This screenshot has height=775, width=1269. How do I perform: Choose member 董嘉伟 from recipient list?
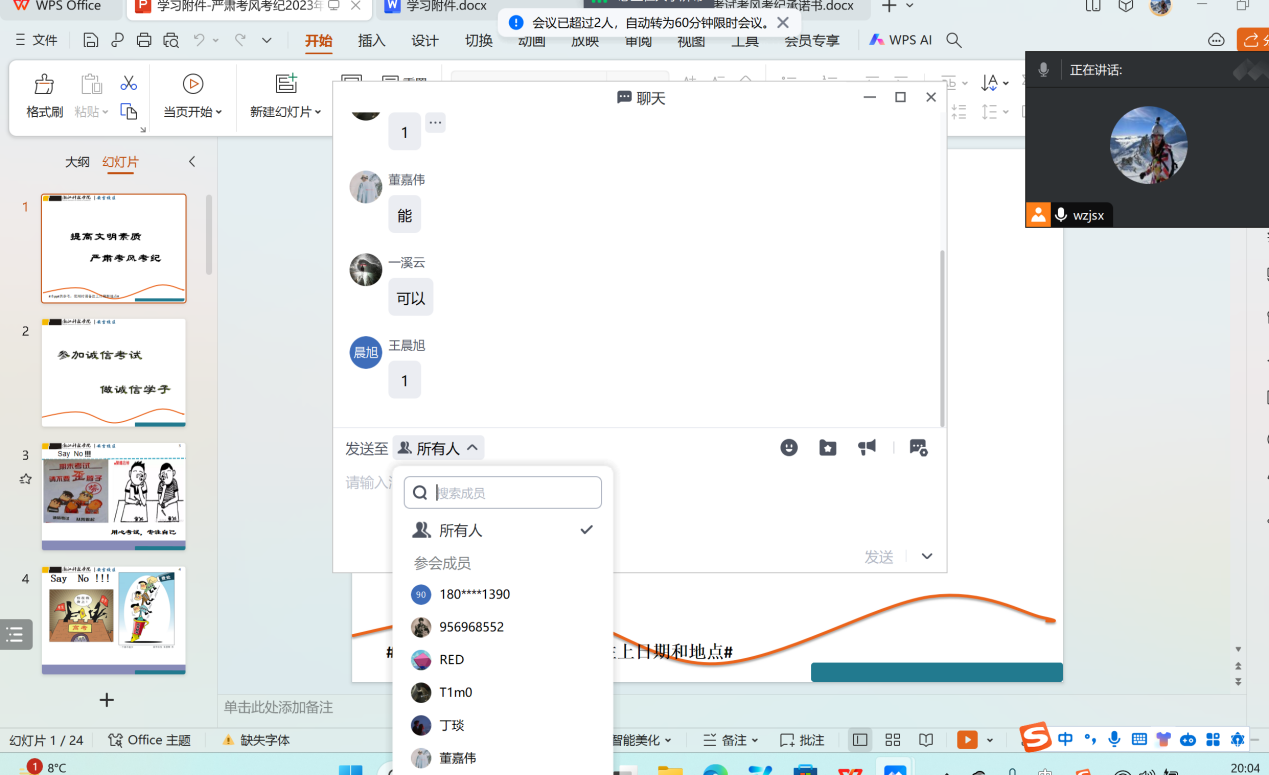pos(457,758)
